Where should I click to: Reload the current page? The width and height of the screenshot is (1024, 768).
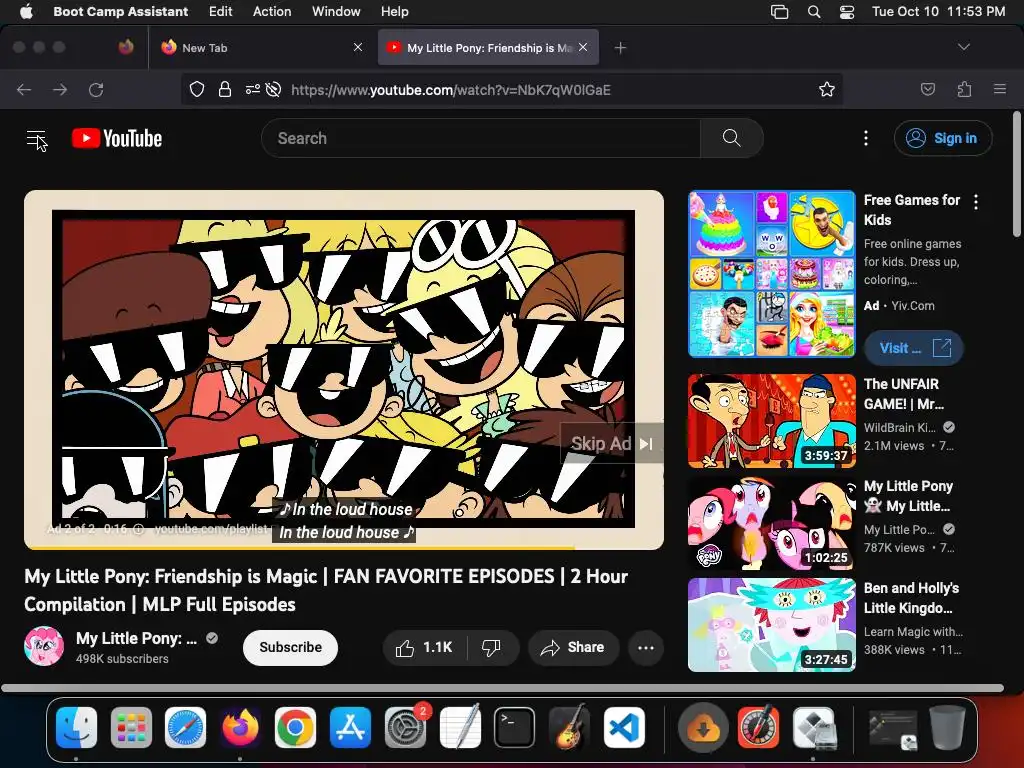click(x=96, y=89)
